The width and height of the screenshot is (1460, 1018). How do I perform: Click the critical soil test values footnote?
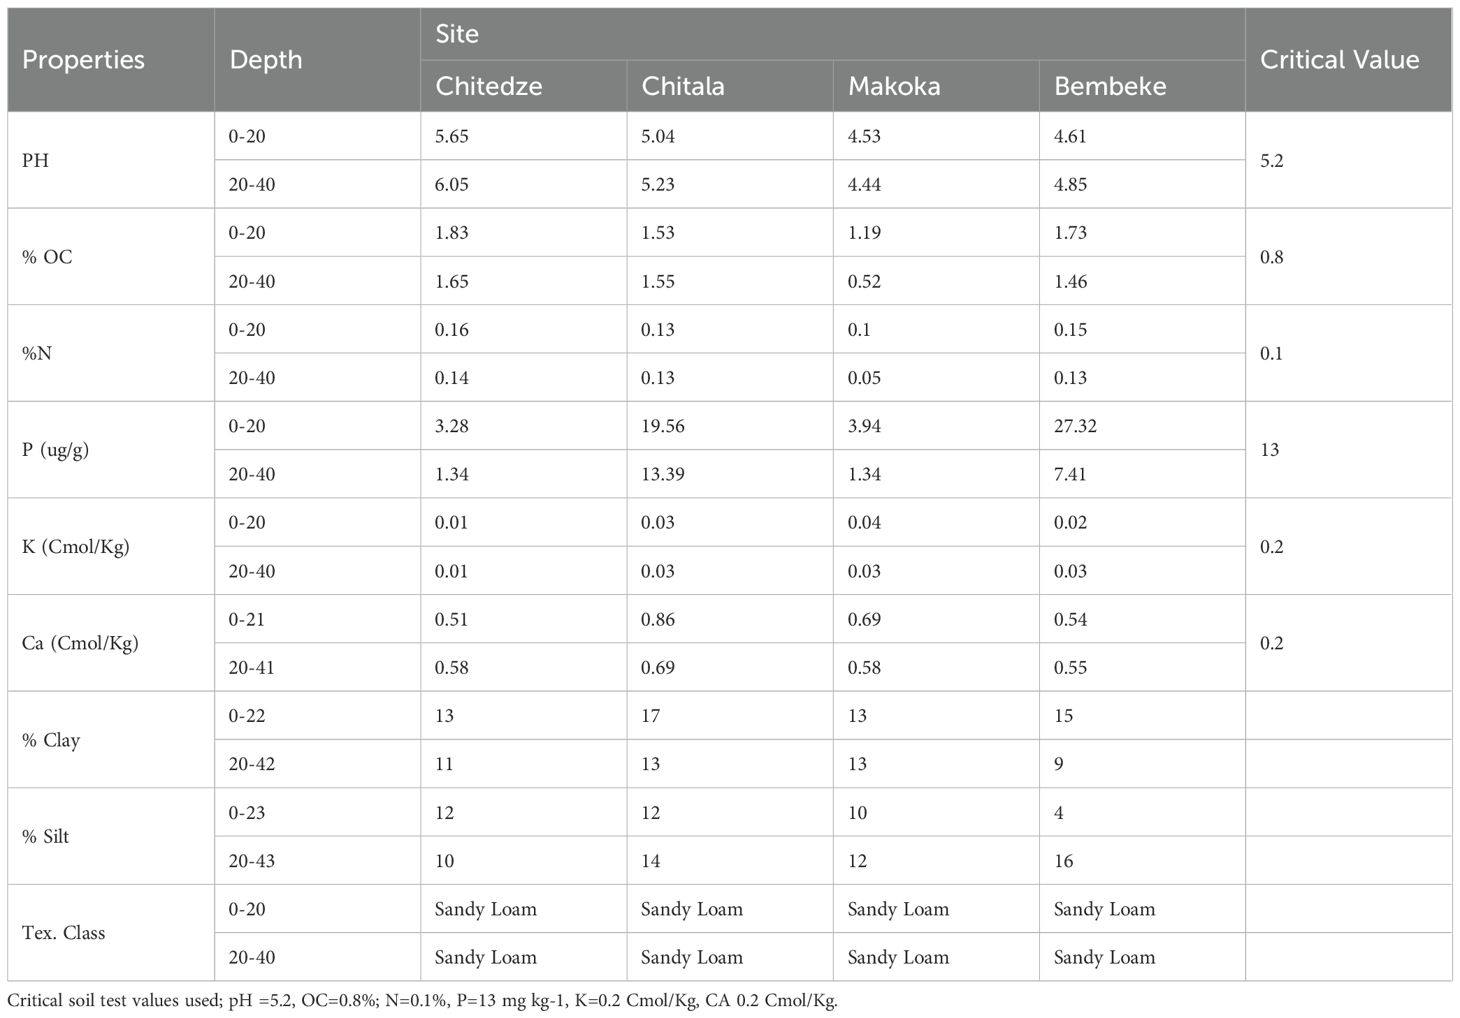point(422,1001)
